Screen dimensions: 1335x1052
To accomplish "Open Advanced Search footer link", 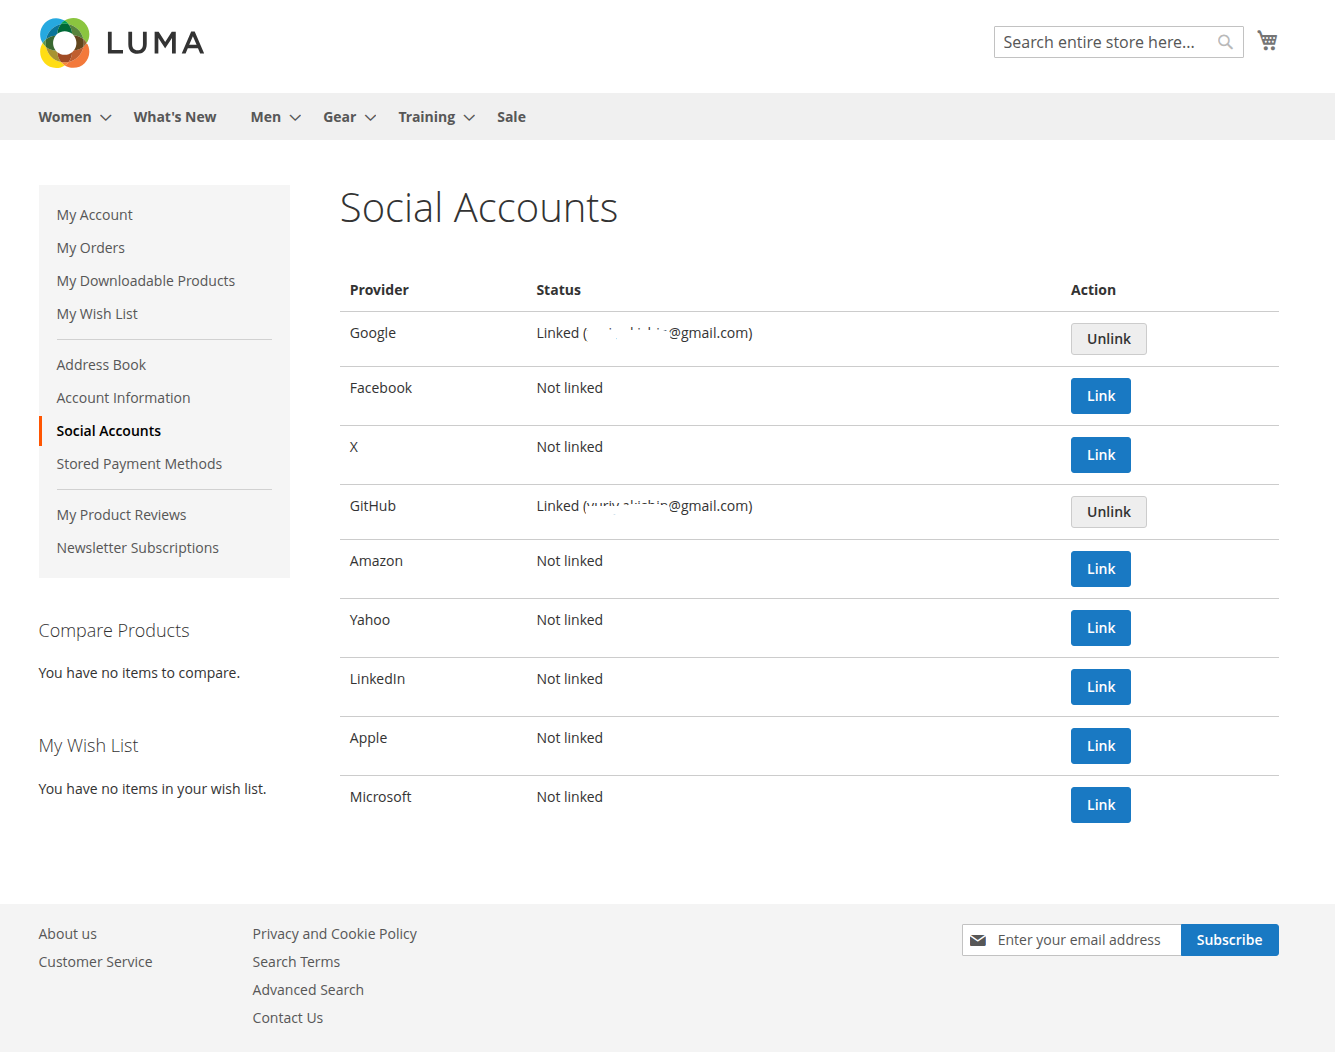I will point(308,990).
